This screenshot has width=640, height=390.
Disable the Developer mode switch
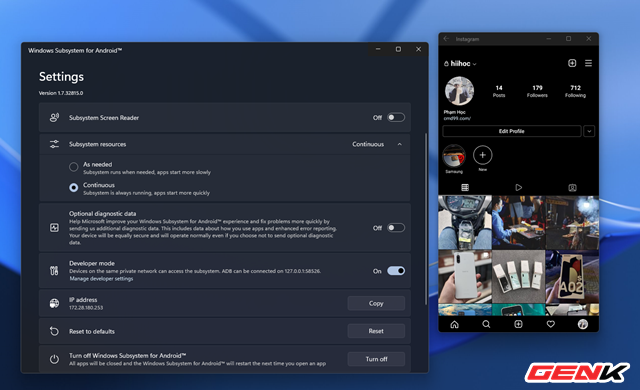tap(396, 271)
